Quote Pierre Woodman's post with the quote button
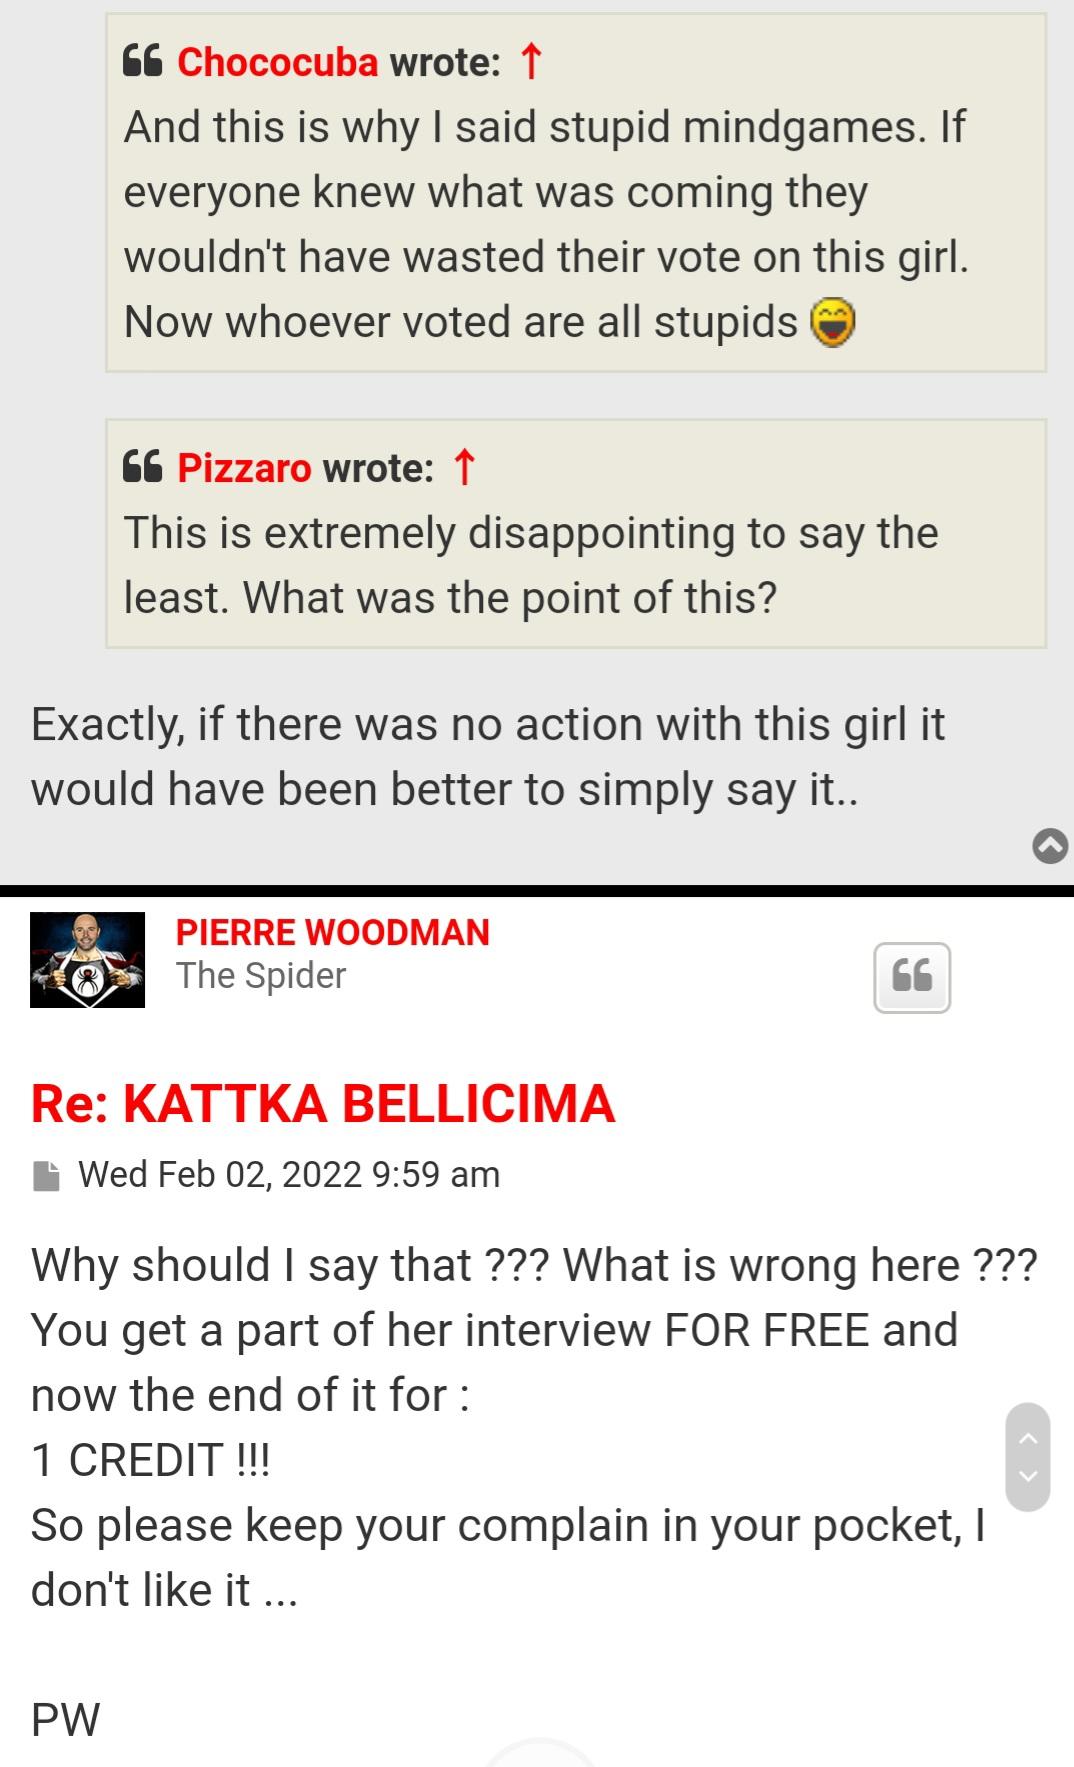Screen dimensions: 1074x1767 [x=911, y=977]
